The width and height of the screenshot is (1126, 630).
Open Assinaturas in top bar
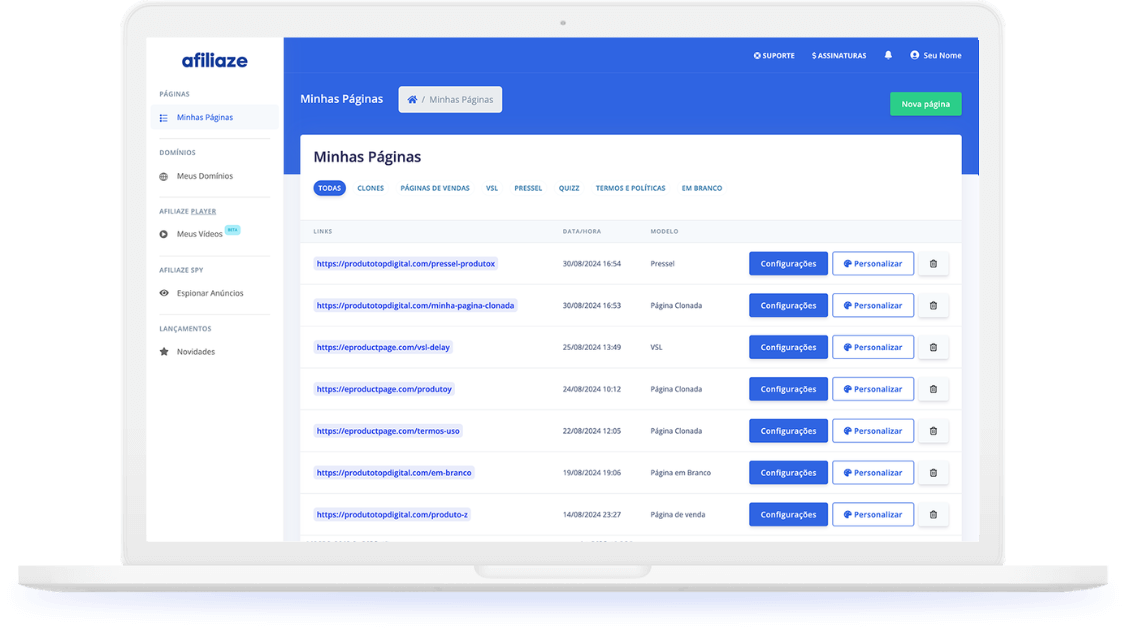pyautogui.click(x=839, y=56)
